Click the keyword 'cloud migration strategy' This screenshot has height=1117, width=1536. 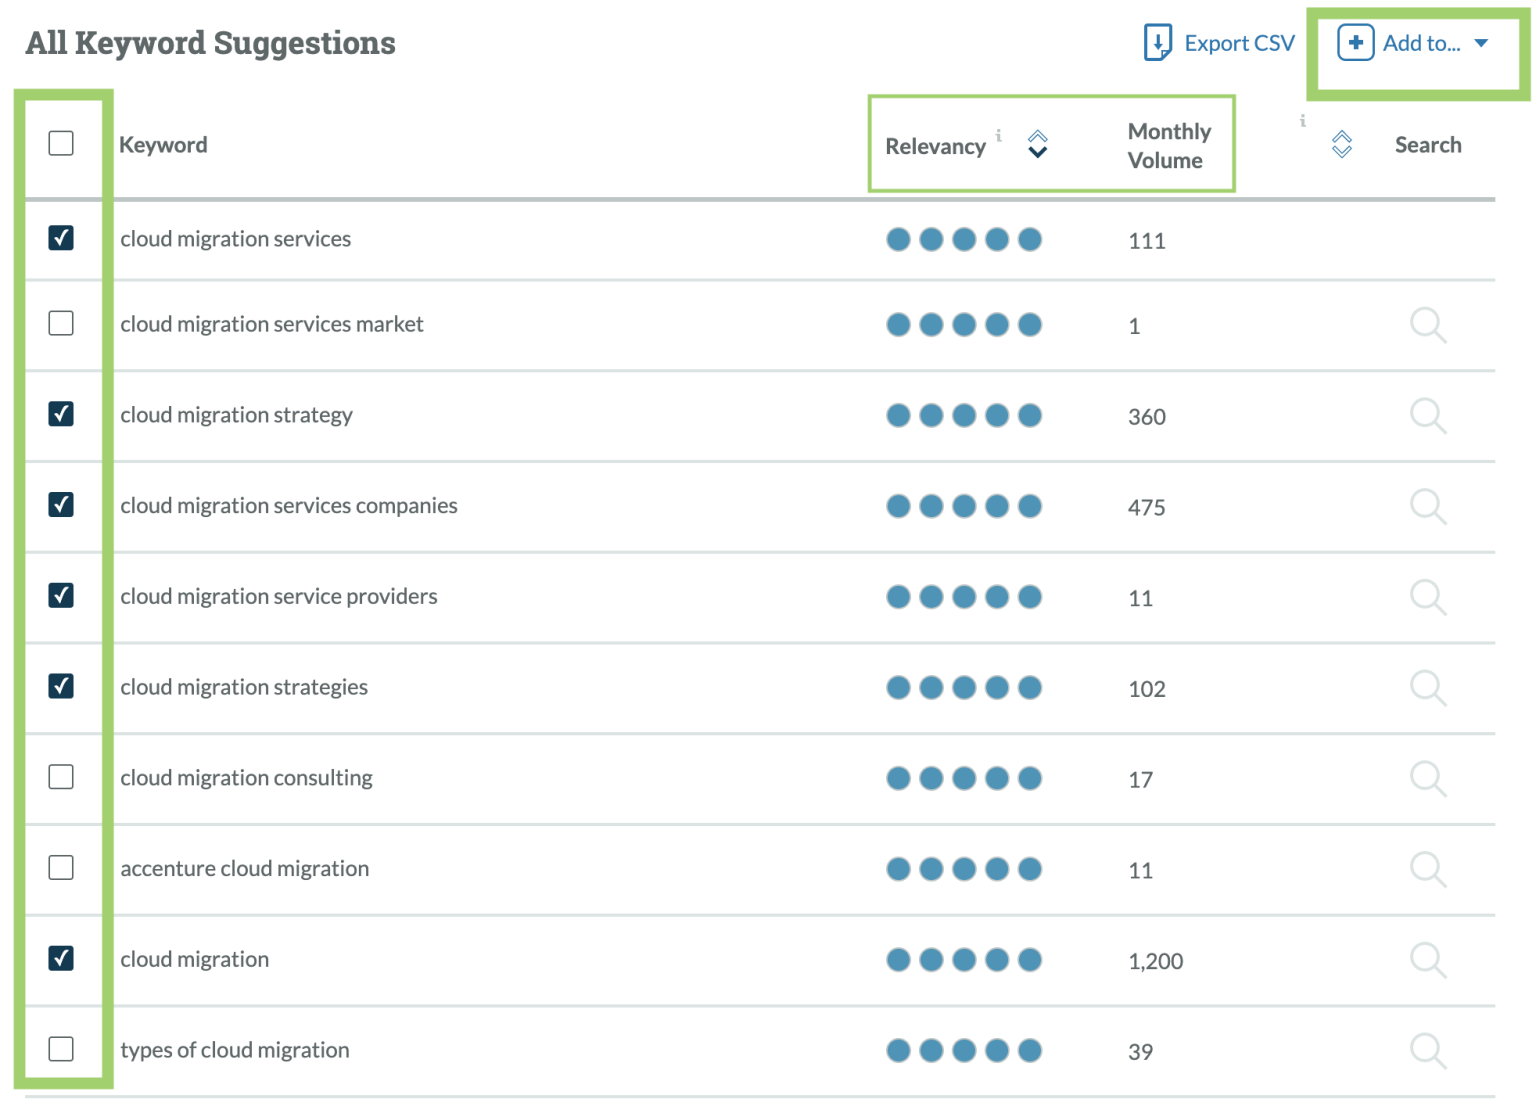click(x=237, y=415)
